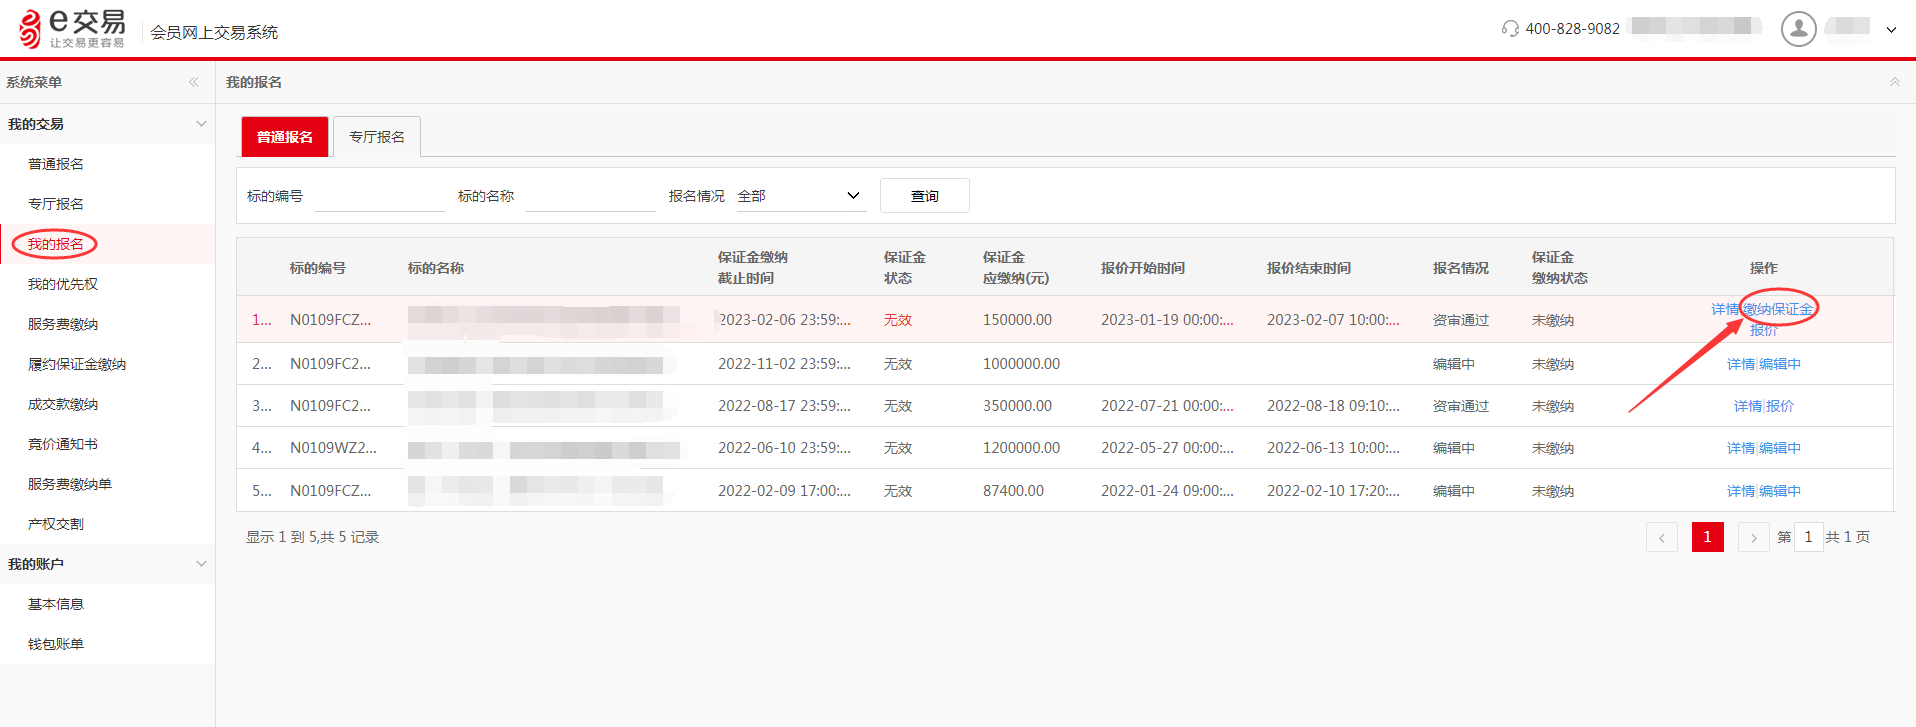Focus the 标的名称 input field
Viewport: 1916px width, 727px height.
click(591, 196)
